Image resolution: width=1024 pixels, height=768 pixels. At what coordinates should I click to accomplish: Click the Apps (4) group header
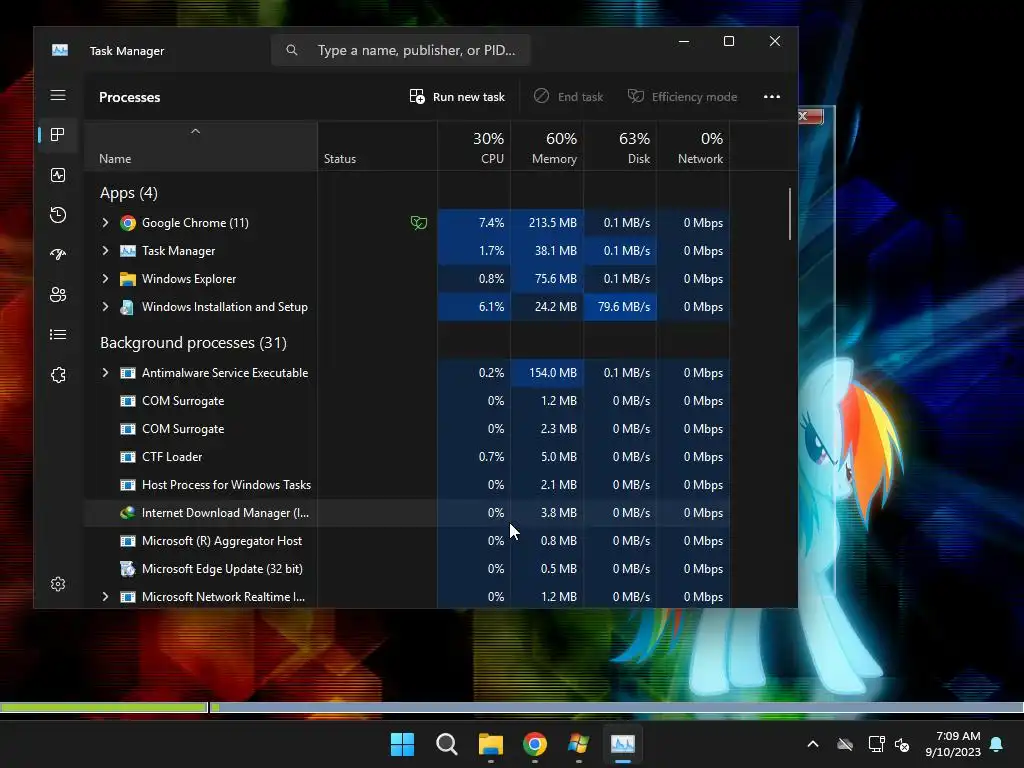[129, 193]
